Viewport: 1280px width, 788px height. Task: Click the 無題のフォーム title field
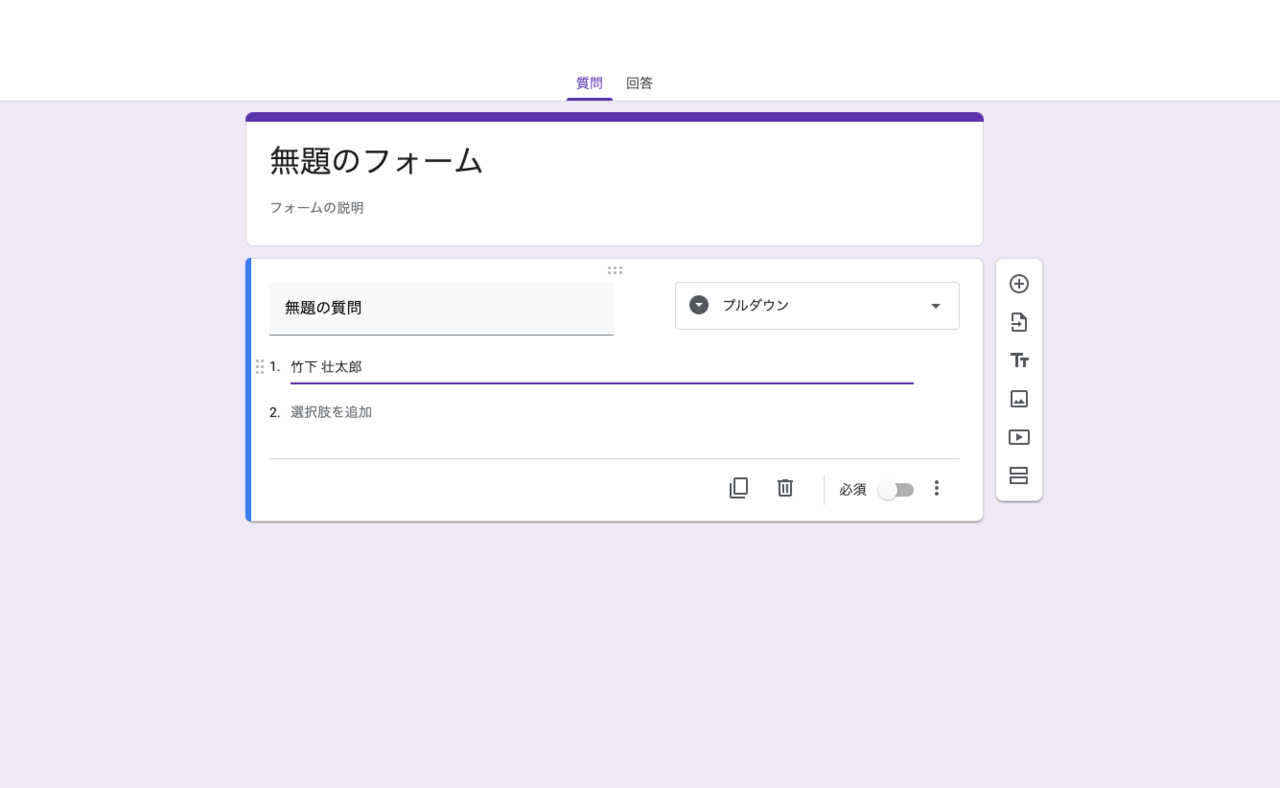pos(374,161)
